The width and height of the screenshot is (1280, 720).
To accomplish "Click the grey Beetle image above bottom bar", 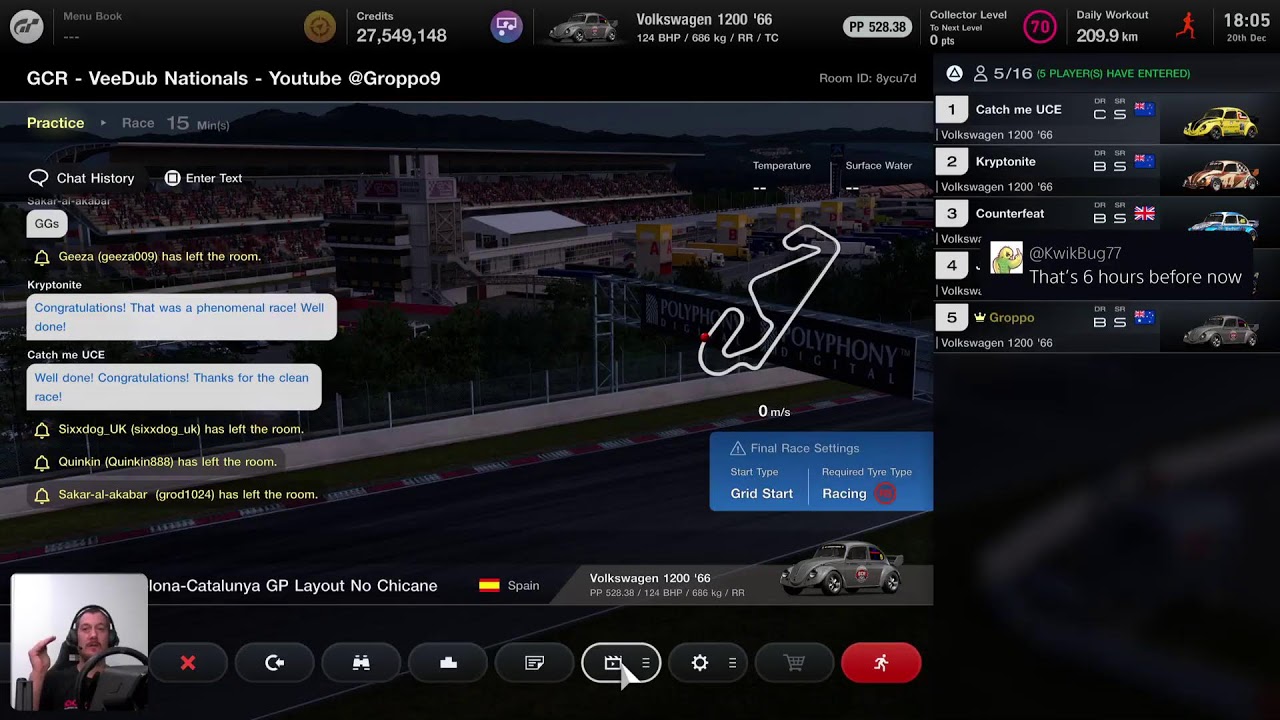I will (842, 569).
